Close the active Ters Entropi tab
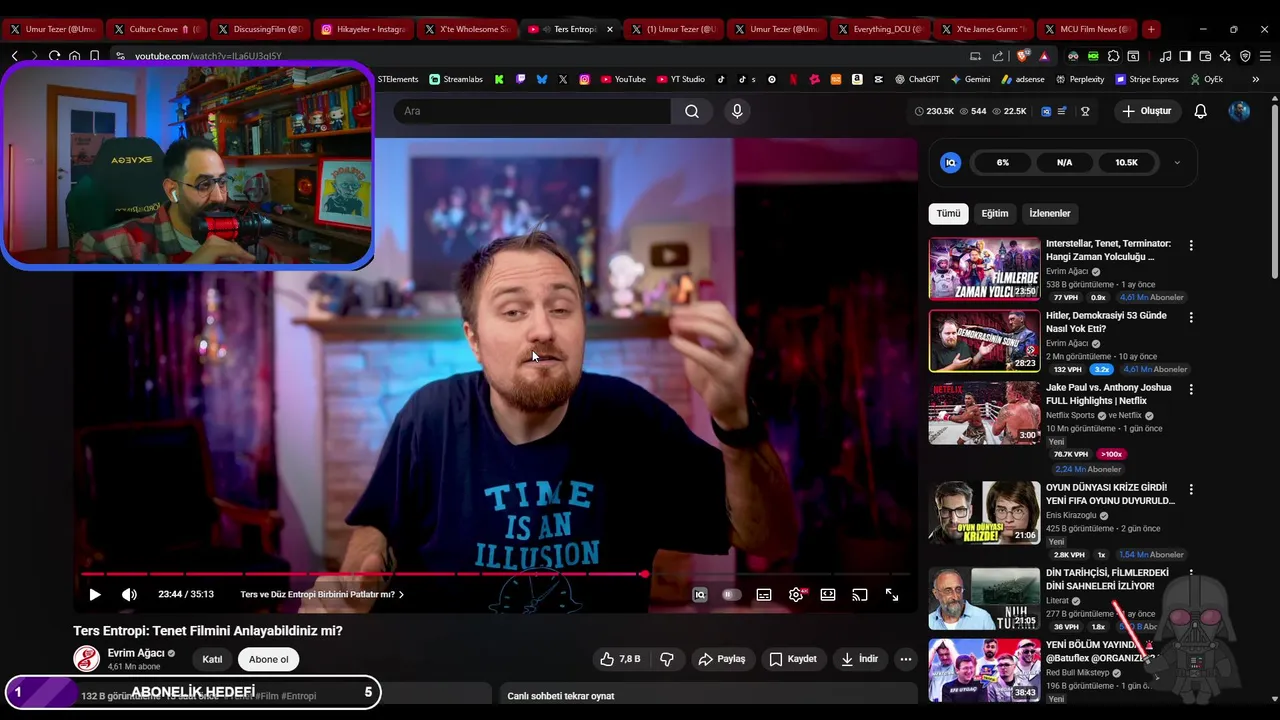Image resolution: width=1280 pixels, height=720 pixels. [x=610, y=29]
